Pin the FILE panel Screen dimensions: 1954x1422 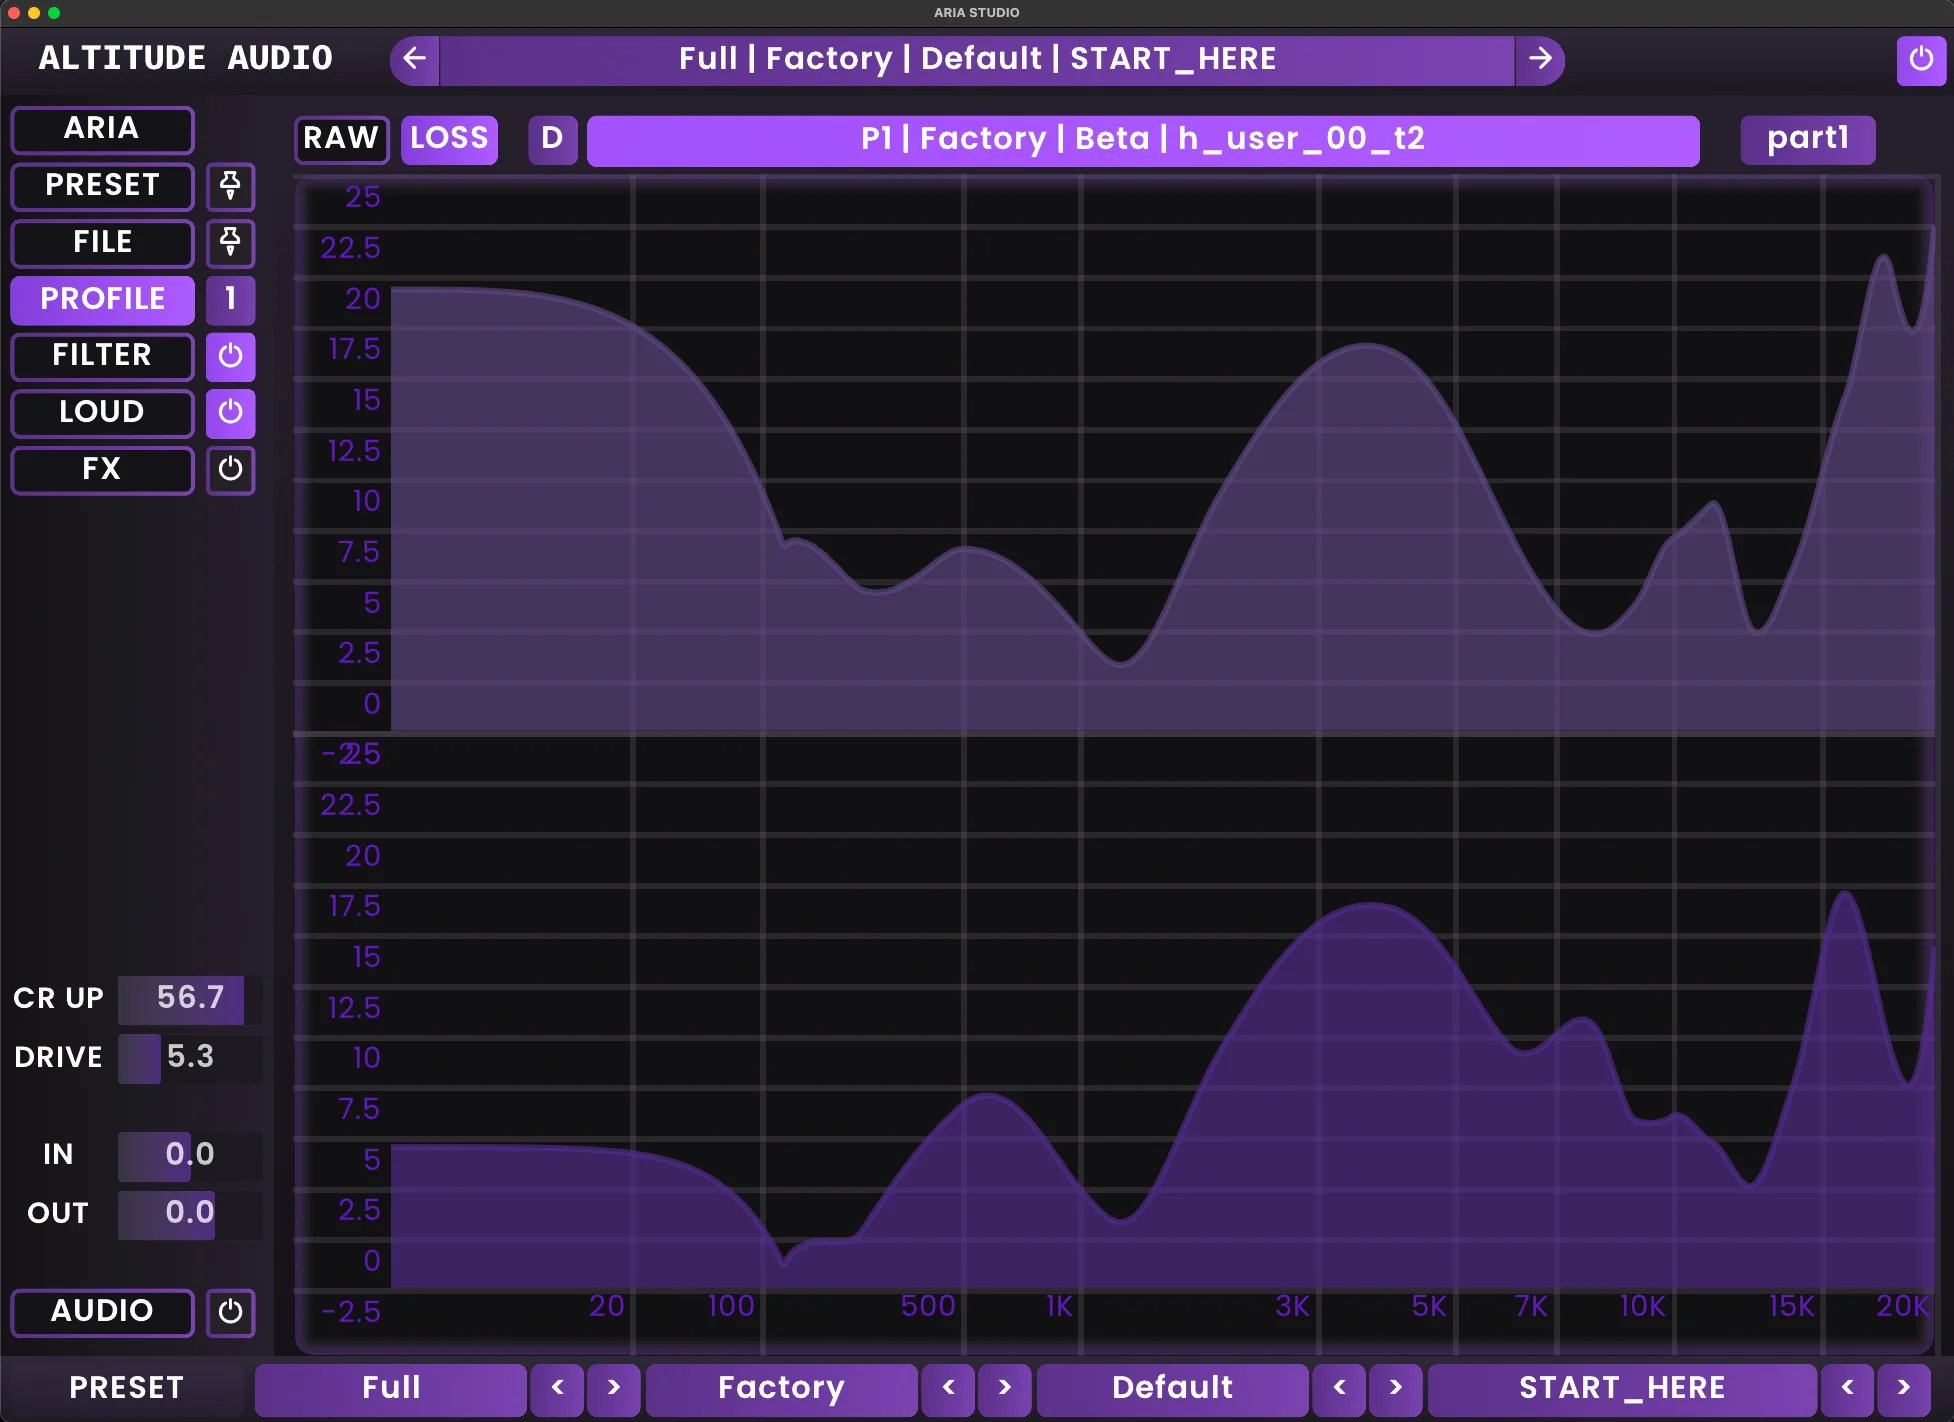point(230,244)
